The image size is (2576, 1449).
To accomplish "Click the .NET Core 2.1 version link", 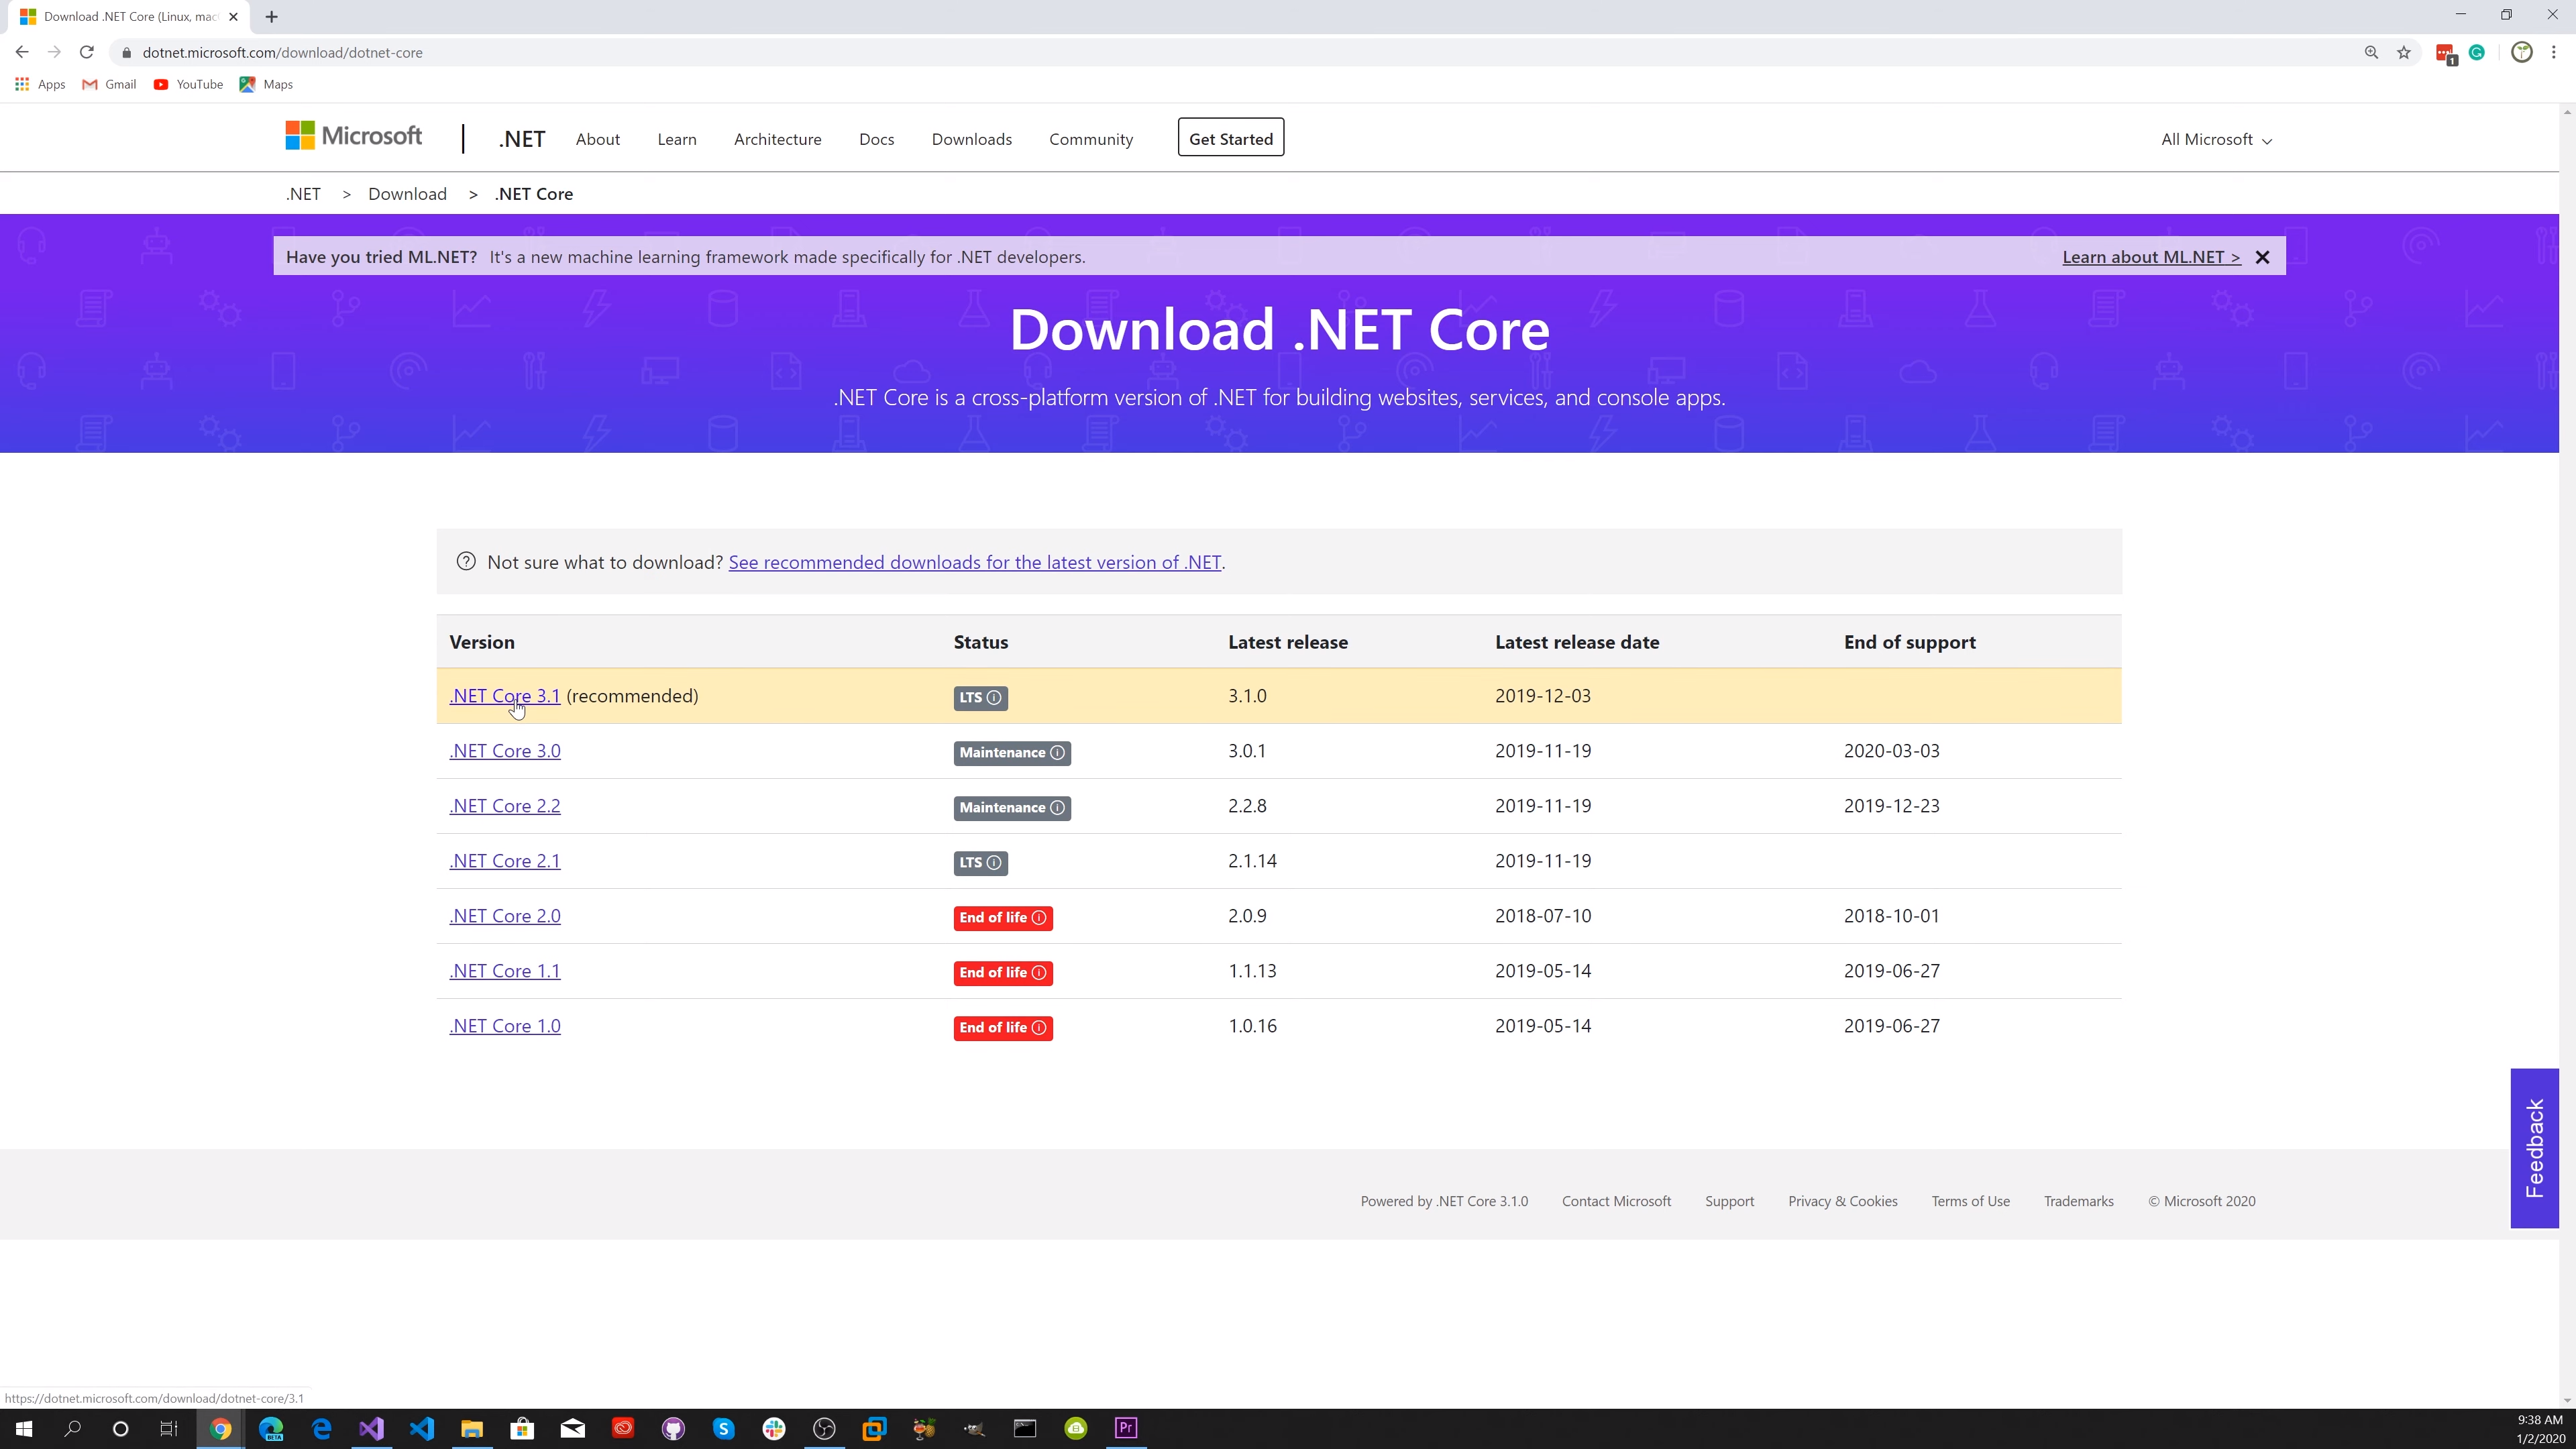I will 505,861.
